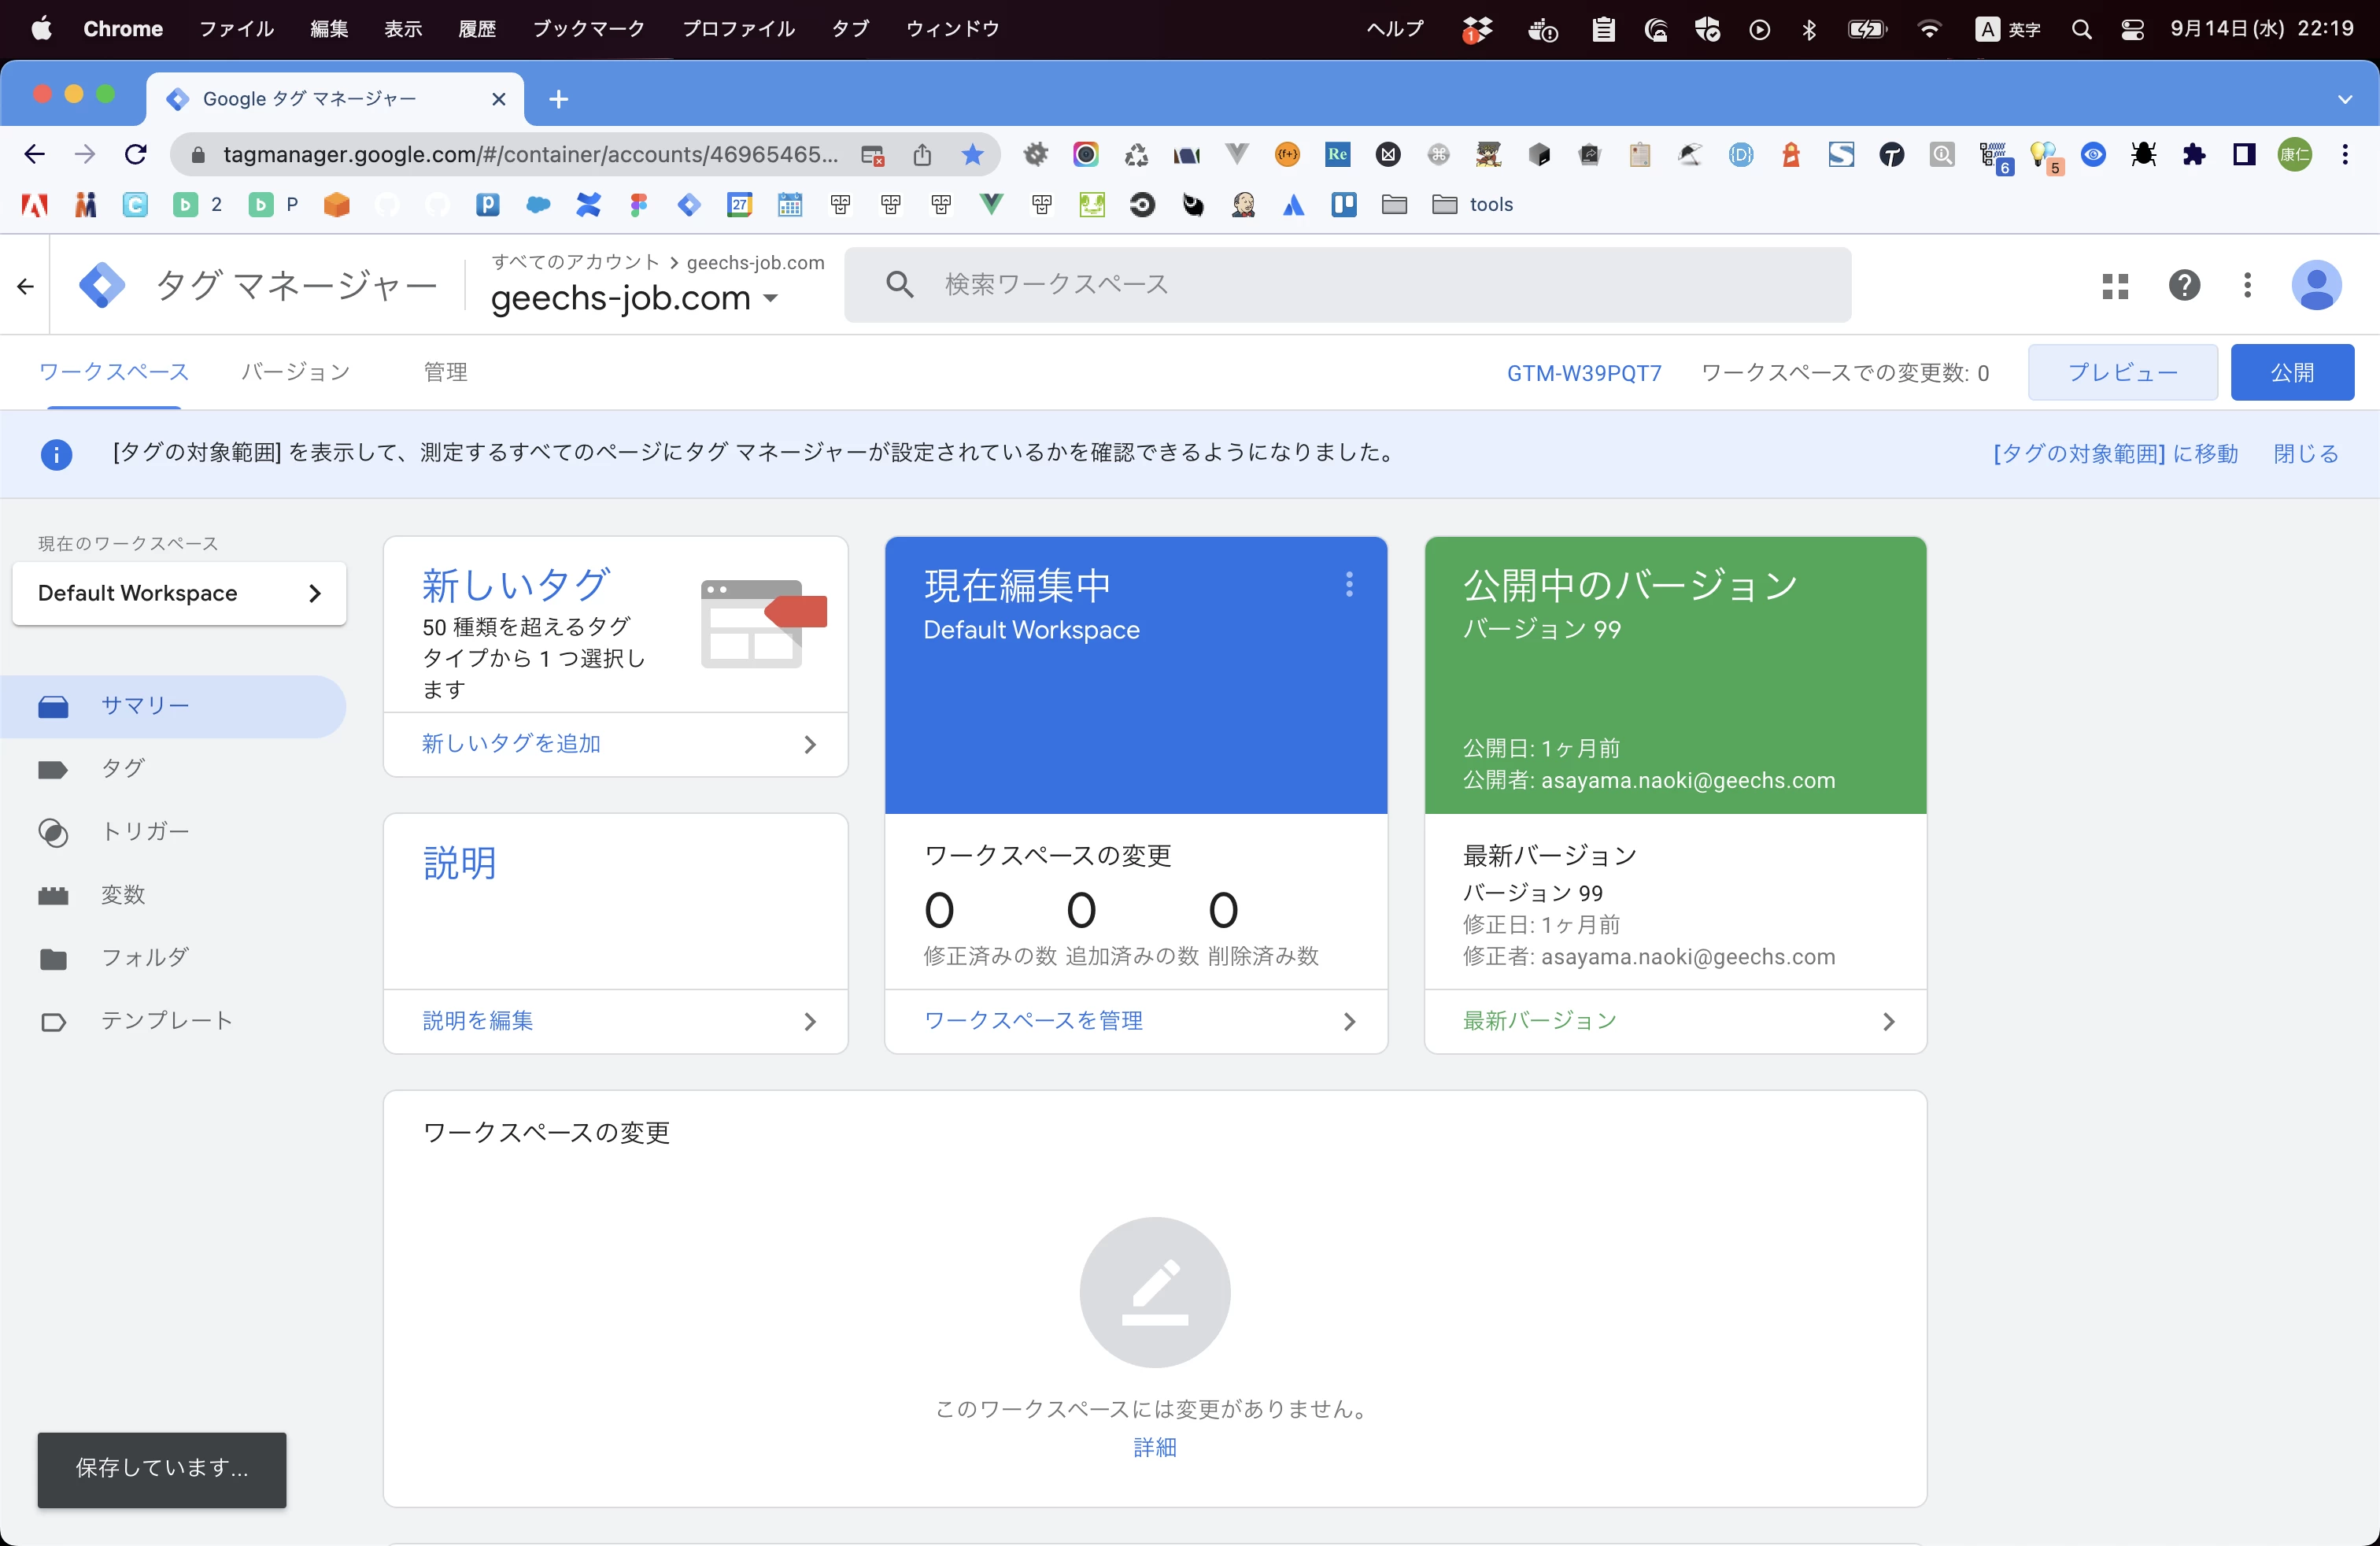This screenshot has width=2380, height=1546.
Task: Focus the 検索ワークスペース search field
Action: (x=1347, y=285)
